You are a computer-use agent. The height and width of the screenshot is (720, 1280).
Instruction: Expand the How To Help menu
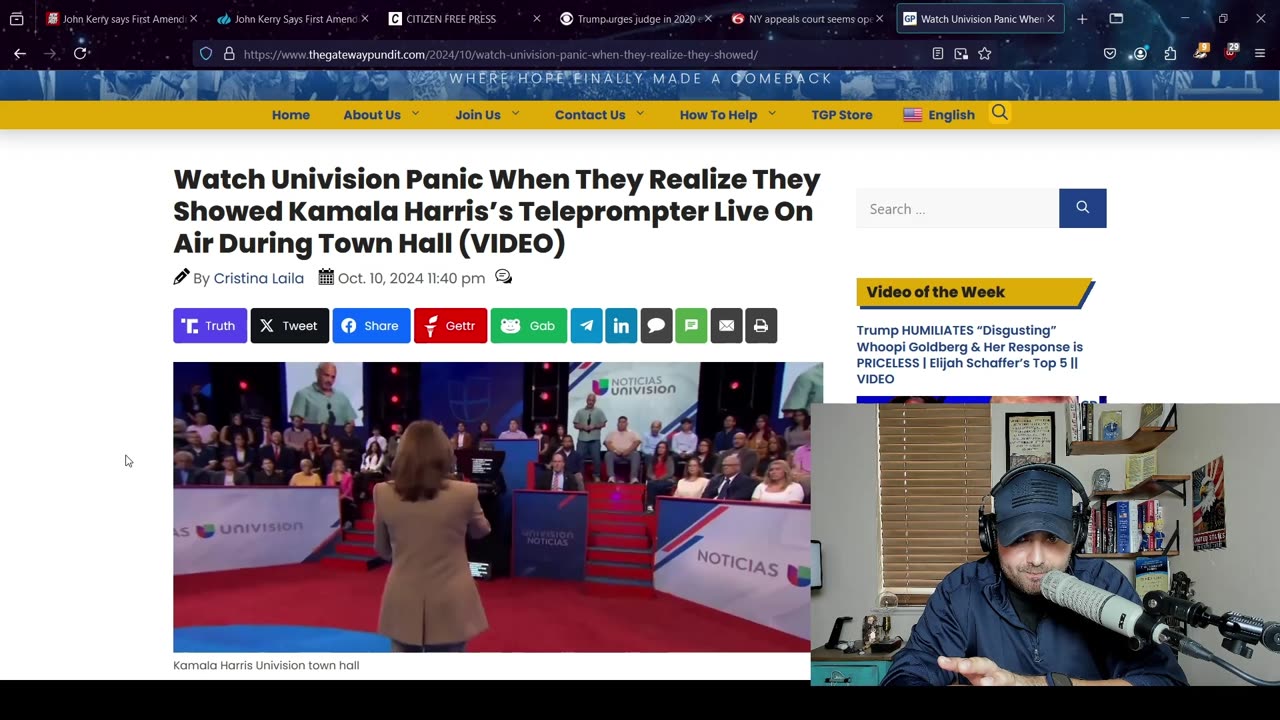click(x=728, y=115)
